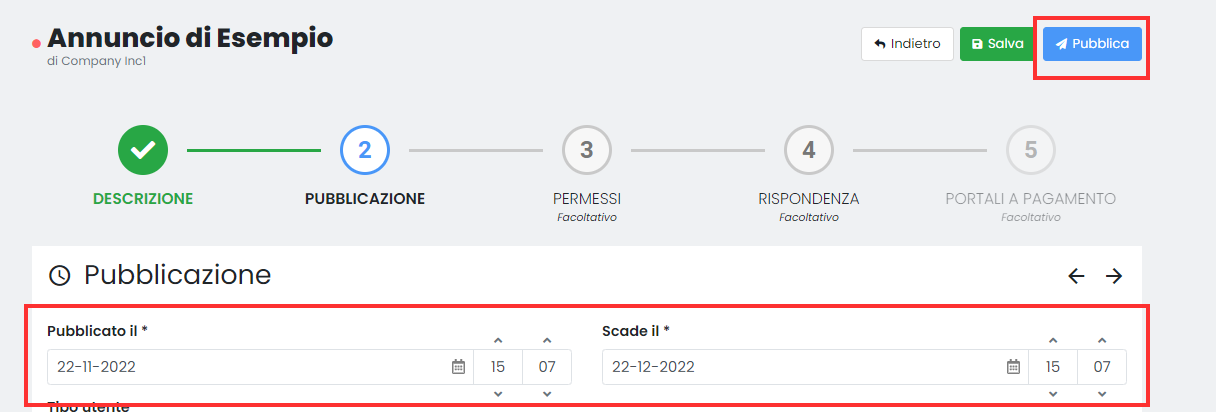Go back with the Indietro button
Viewport: 1216px width, 412px height.
pyautogui.click(x=907, y=44)
